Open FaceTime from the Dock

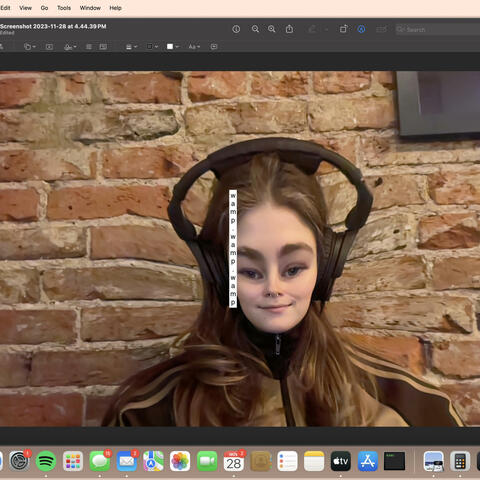(x=207, y=461)
